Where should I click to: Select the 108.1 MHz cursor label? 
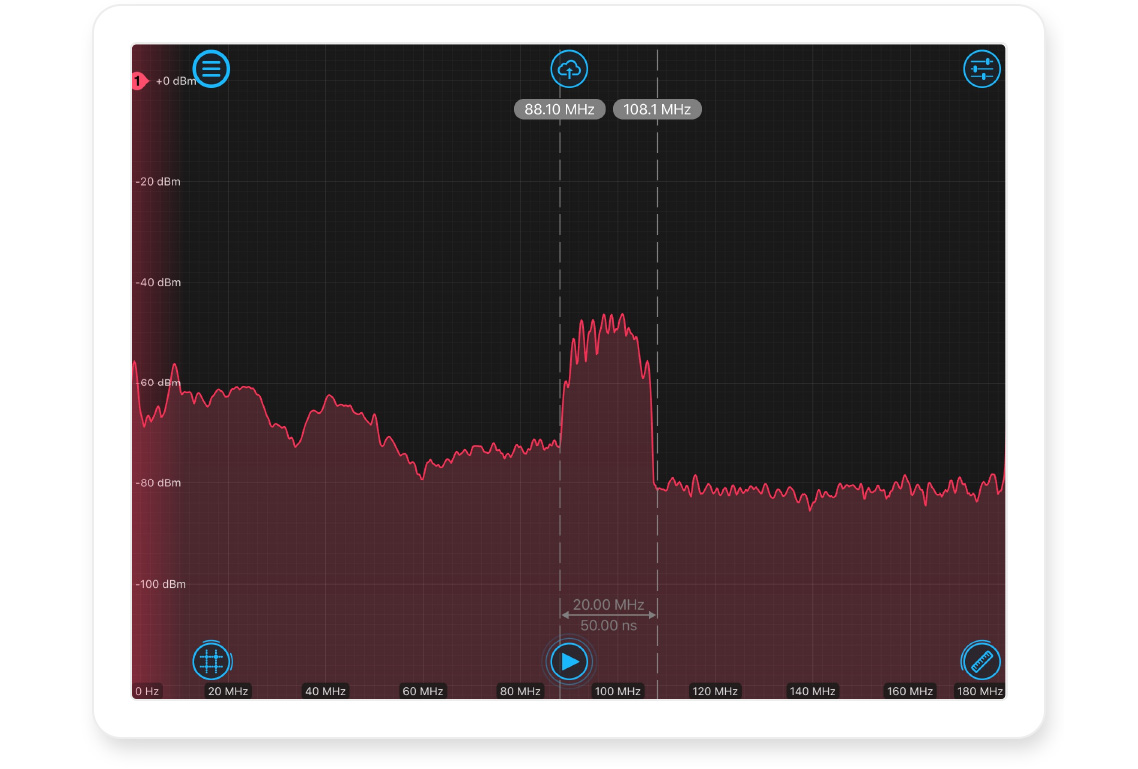657,110
